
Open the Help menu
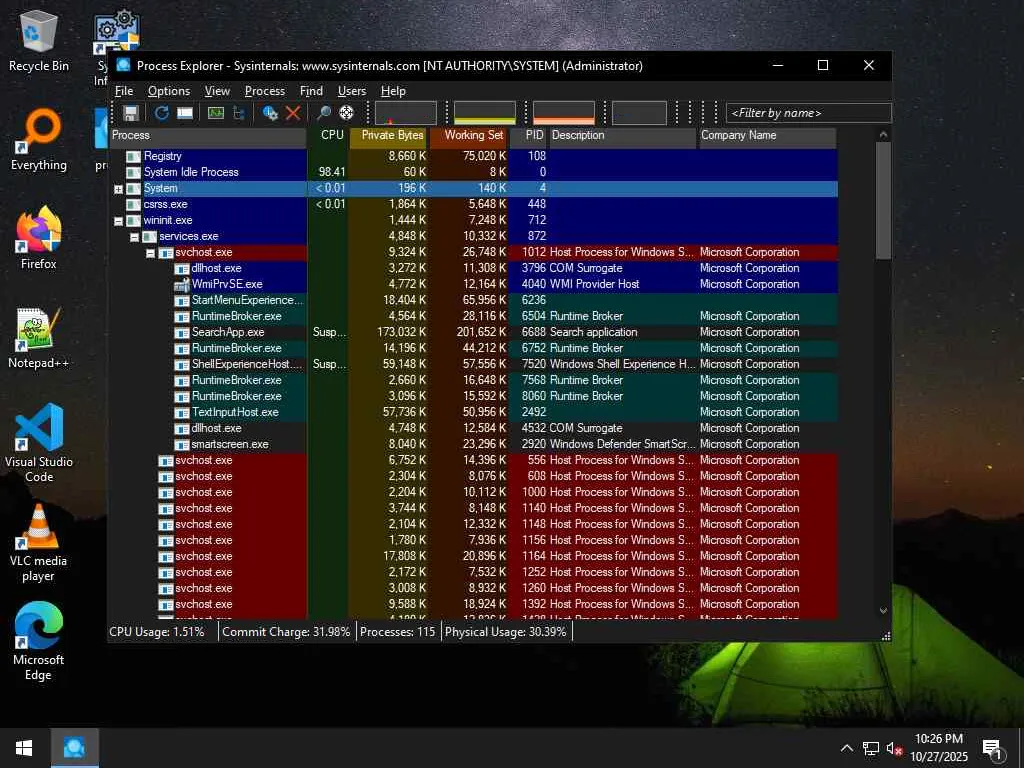pyautogui.click(x=393, y=91)
